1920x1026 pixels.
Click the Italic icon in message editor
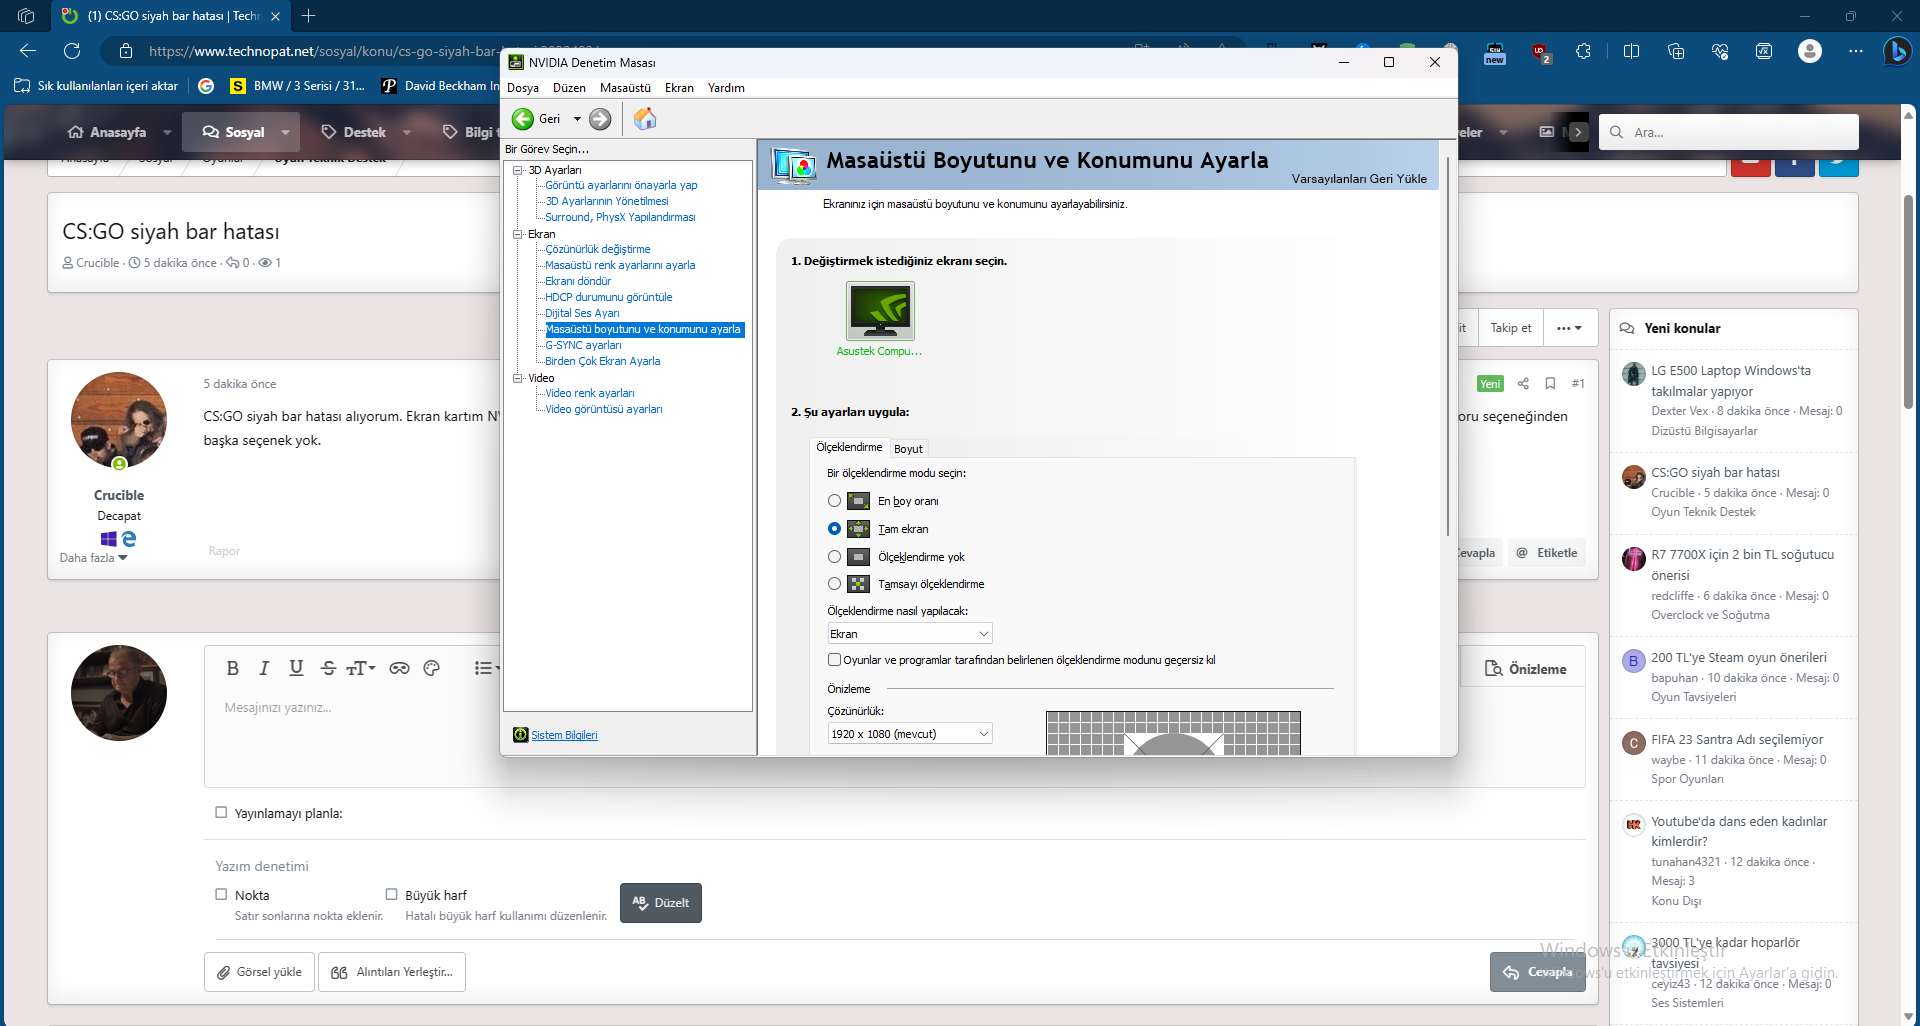pyautogui.click(x=264, y=668)
